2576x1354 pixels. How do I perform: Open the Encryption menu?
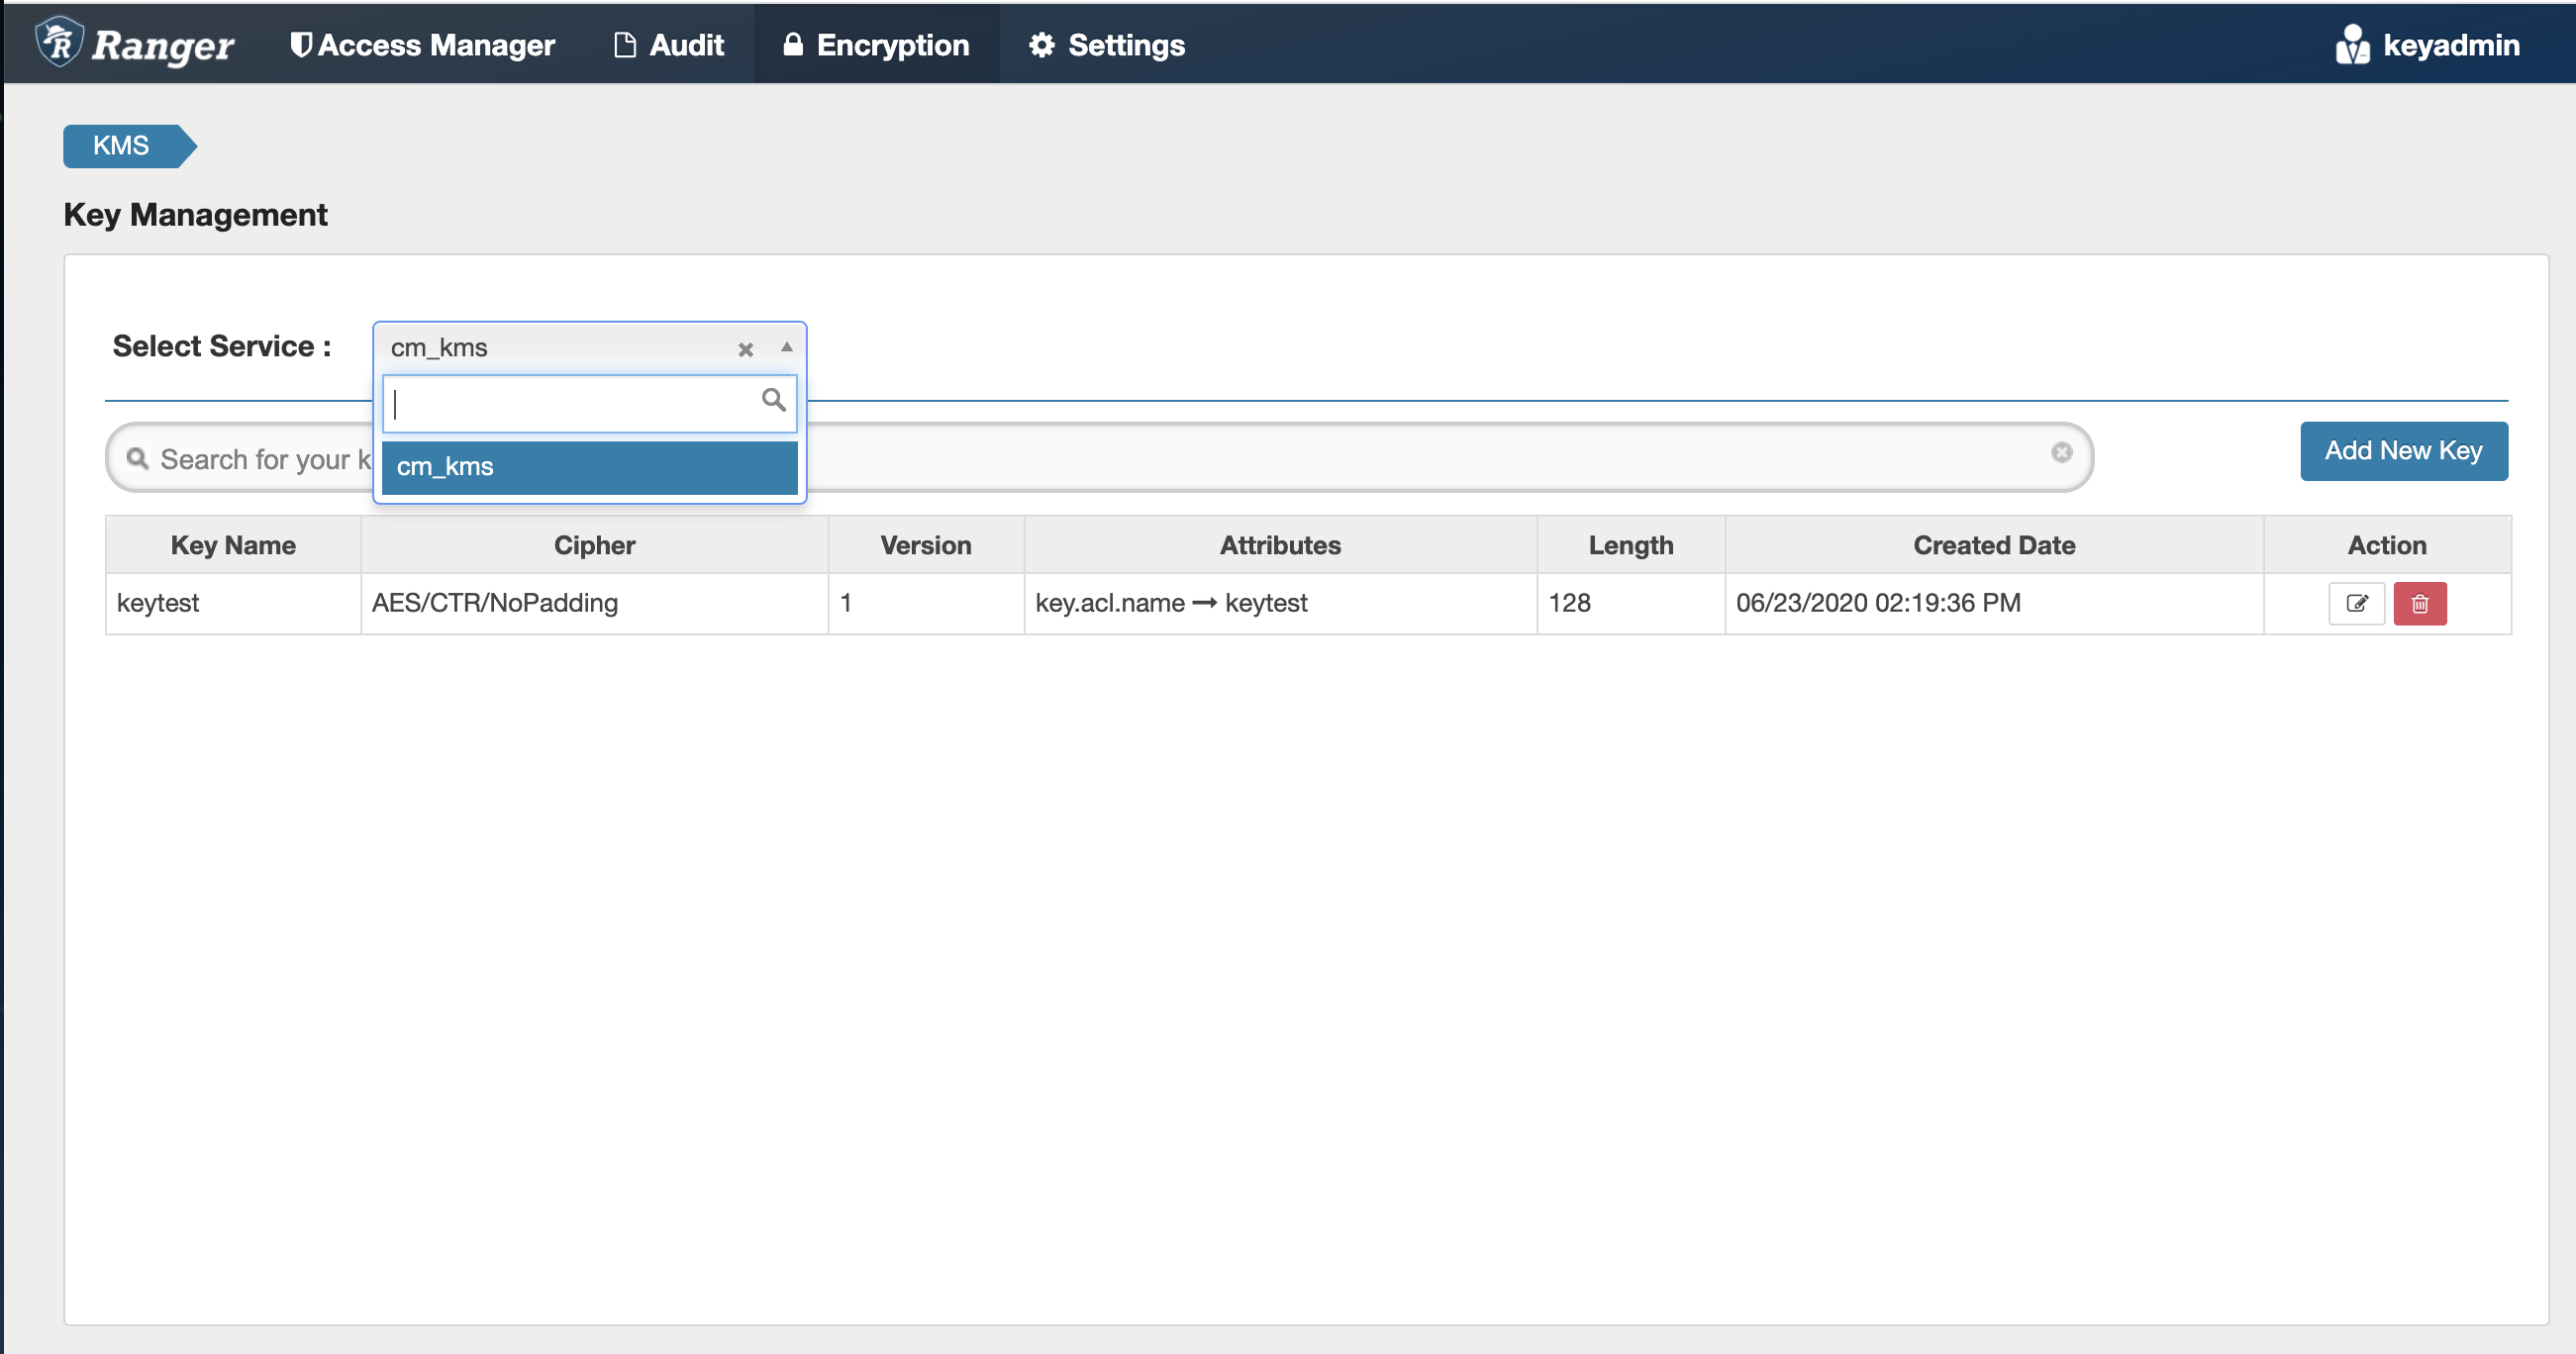(x=876, y=45)
